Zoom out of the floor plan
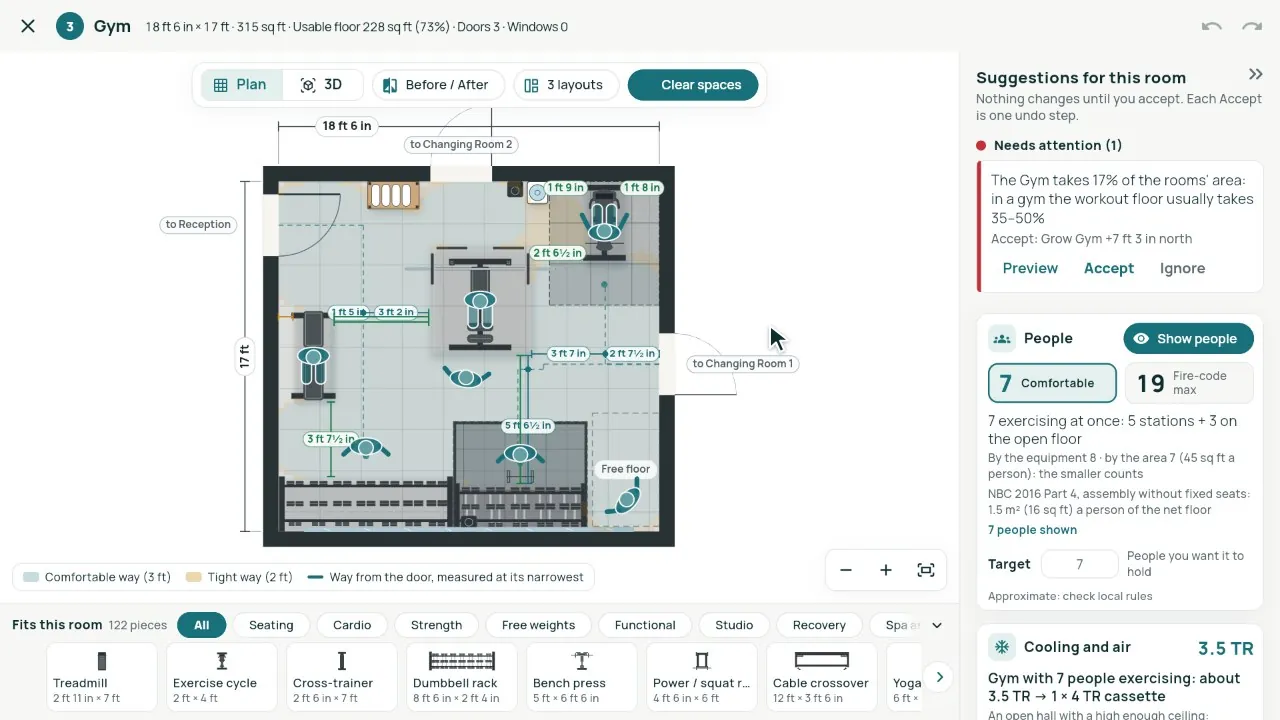This screenshot has width=1280, height=720. (x=846, y=570)
